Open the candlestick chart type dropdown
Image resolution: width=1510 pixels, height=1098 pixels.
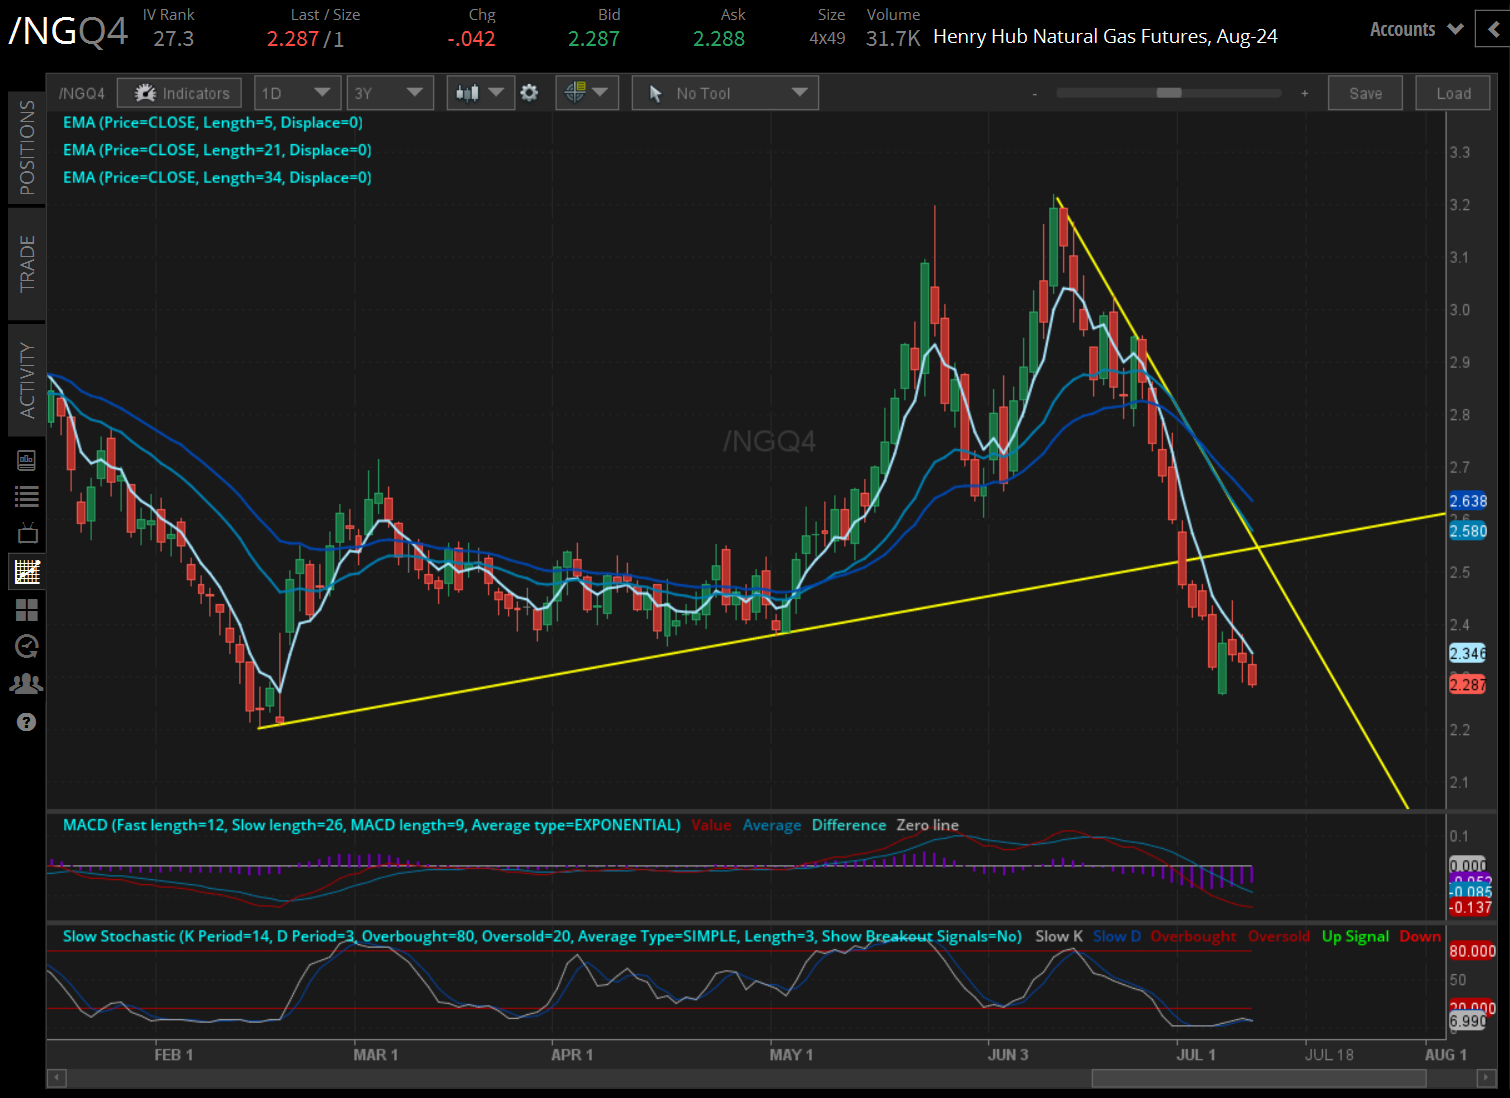480,93
